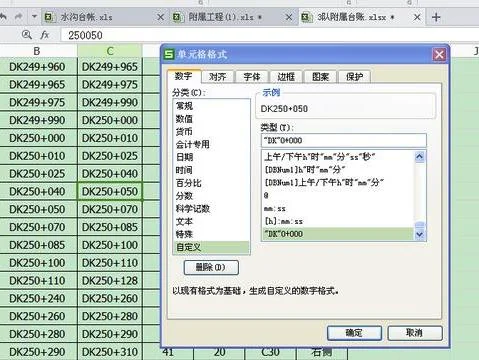Select 时间 in the category list

tap(211, 170)
